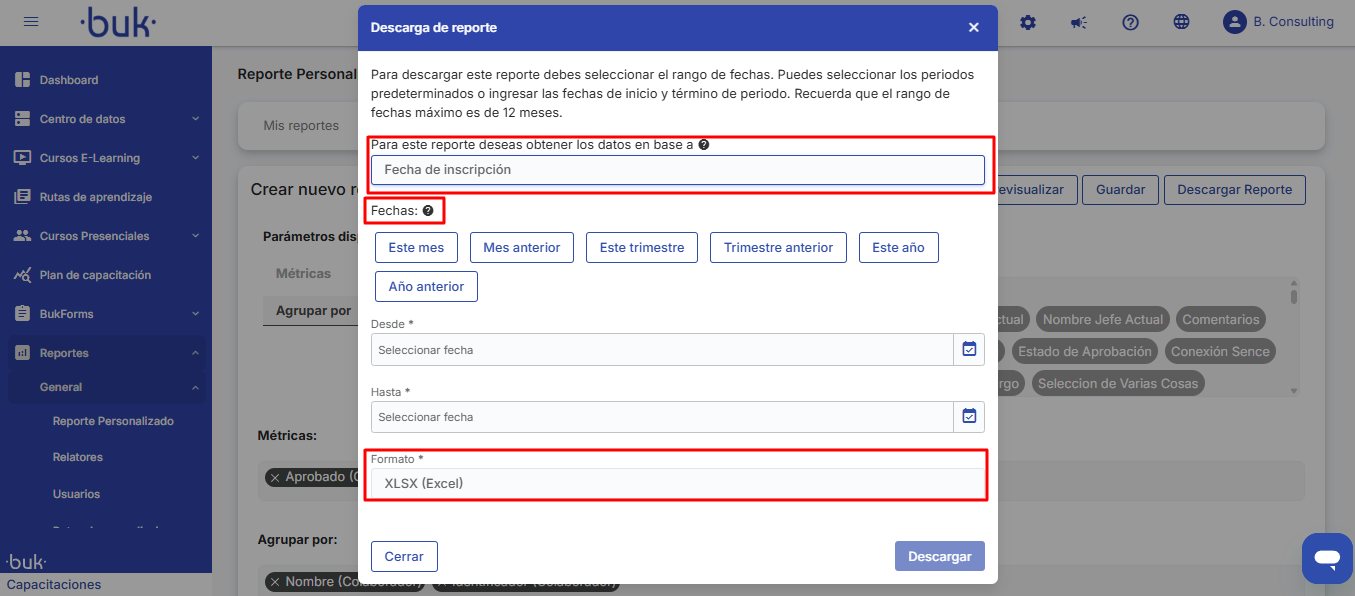This screenshot has height=596, width=1355.
Task: Open the settings gear icon
Action: [x=1028, y=22]
